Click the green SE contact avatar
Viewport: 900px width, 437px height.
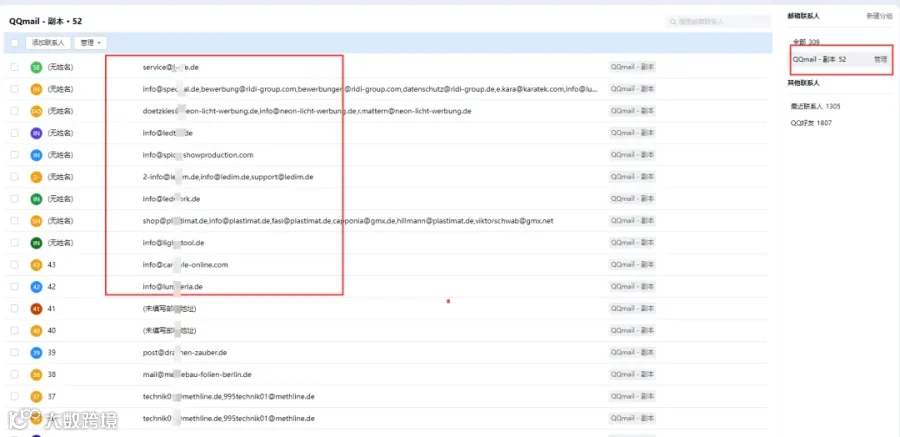[x=36, y=67]
